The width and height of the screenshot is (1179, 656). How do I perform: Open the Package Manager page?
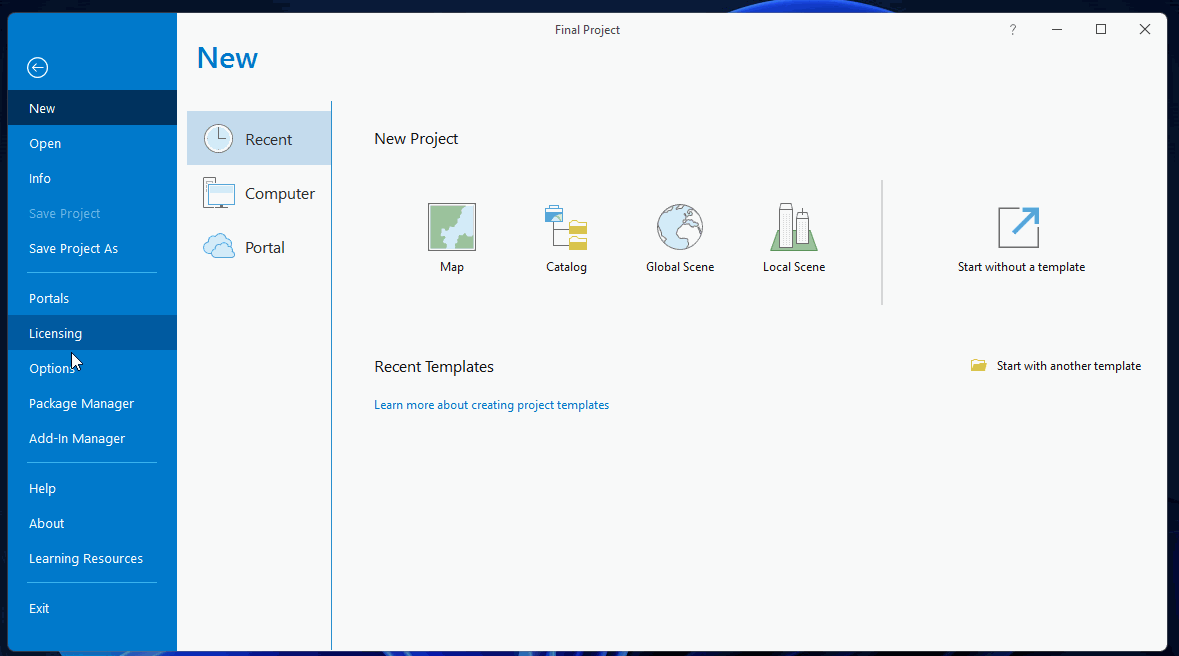pos(81,403)
